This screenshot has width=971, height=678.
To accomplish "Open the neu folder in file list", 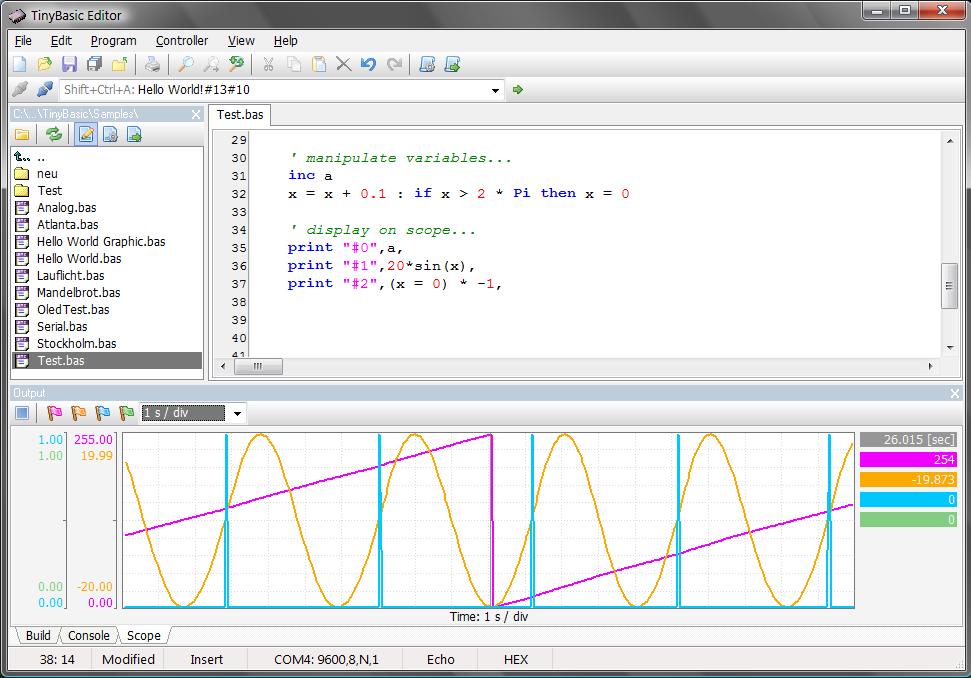I will (47, 174).
